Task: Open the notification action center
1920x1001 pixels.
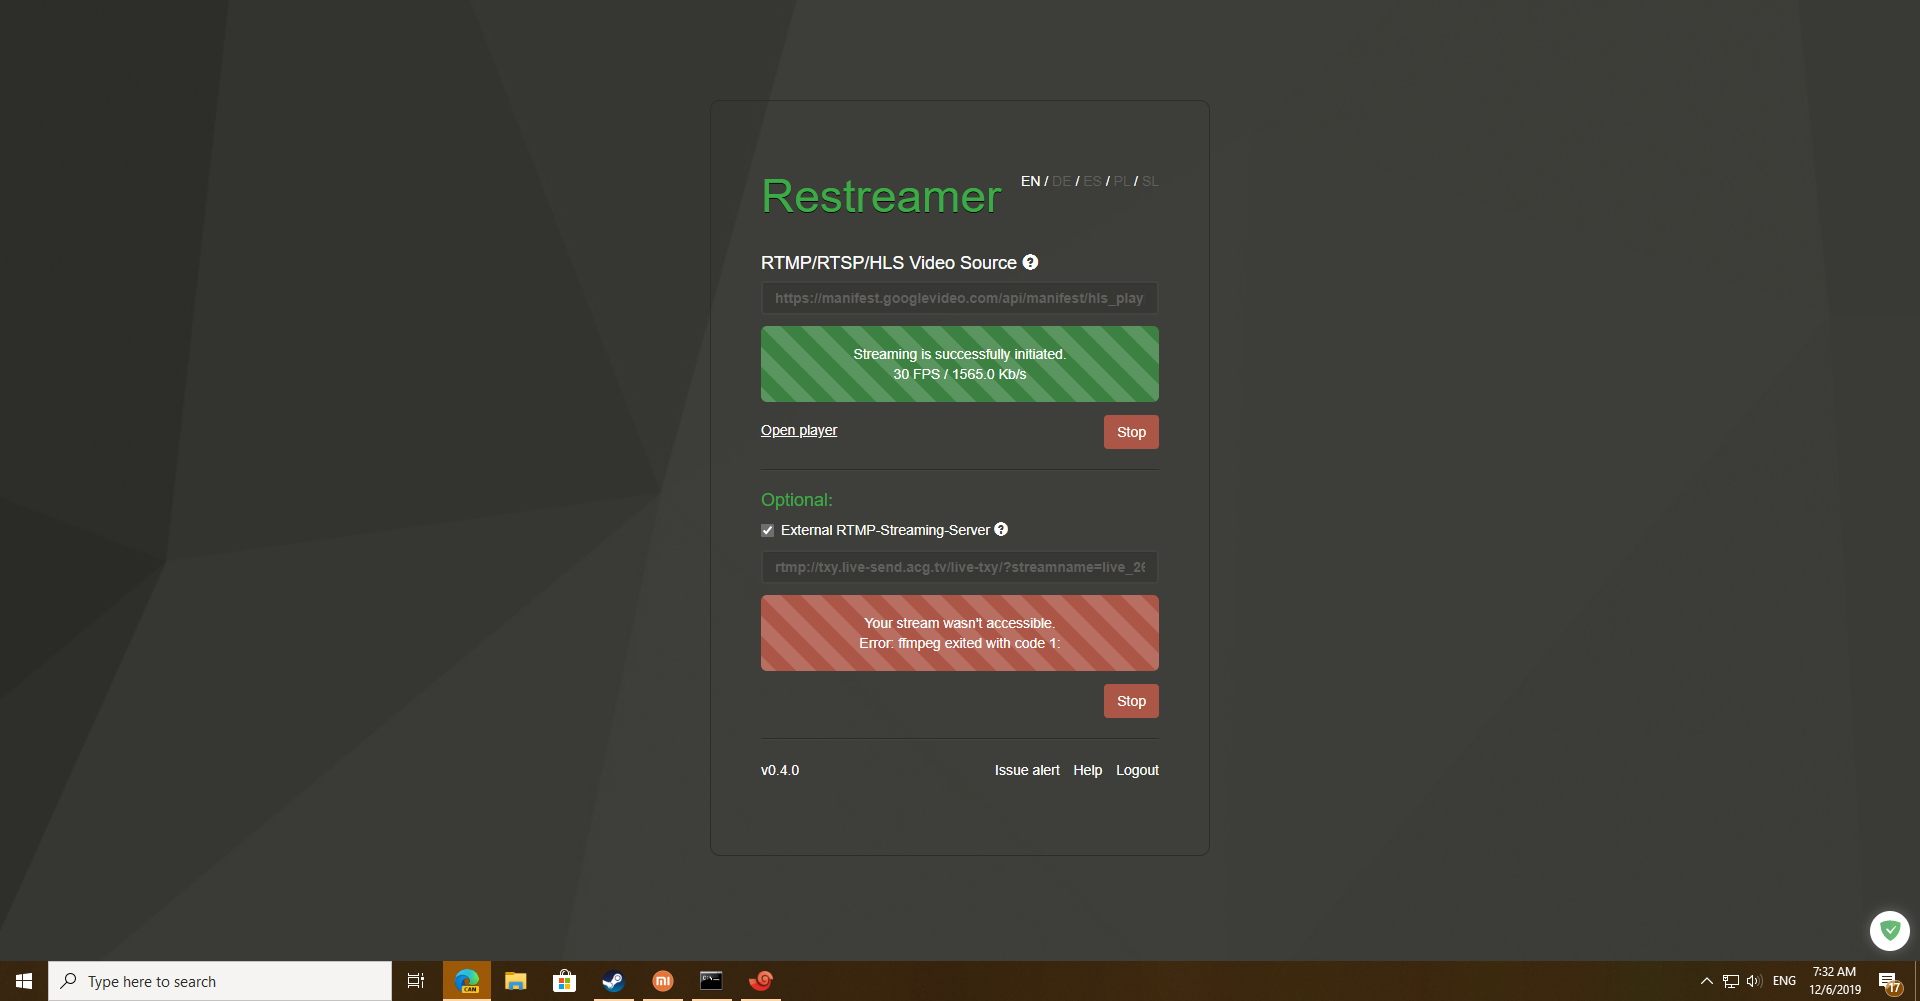Action: (1889, 981)
